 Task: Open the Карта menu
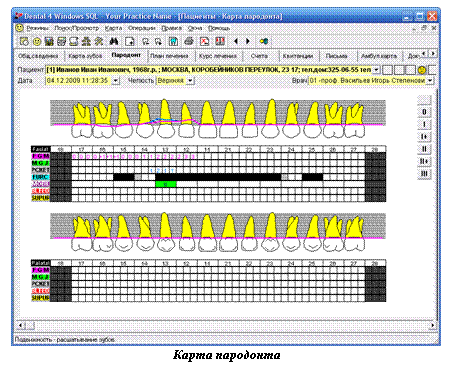pyautogui.click(x=113, y=28)
